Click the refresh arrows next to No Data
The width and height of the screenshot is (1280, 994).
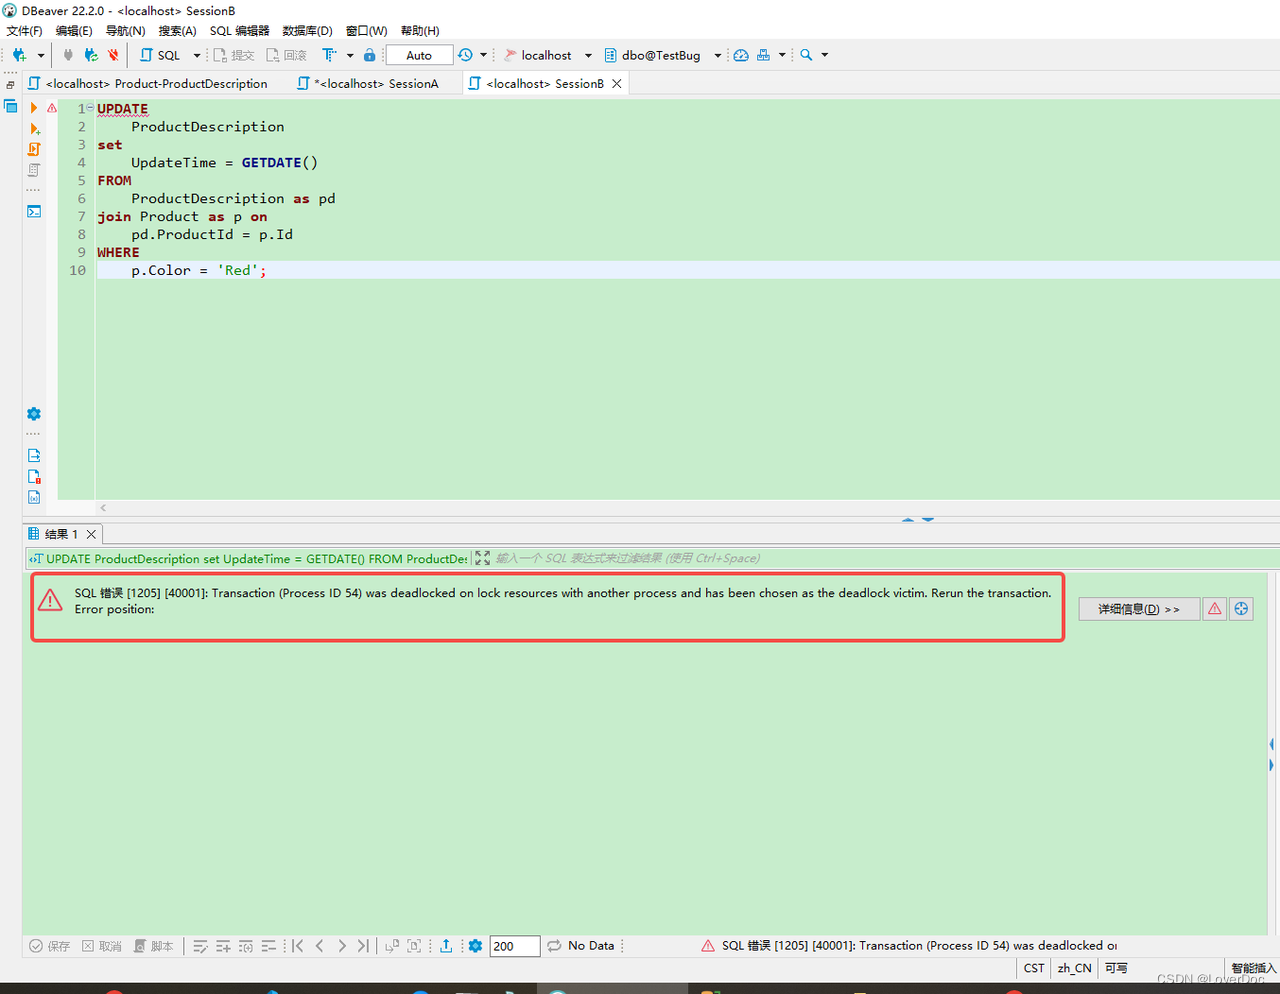coord(554,946)
